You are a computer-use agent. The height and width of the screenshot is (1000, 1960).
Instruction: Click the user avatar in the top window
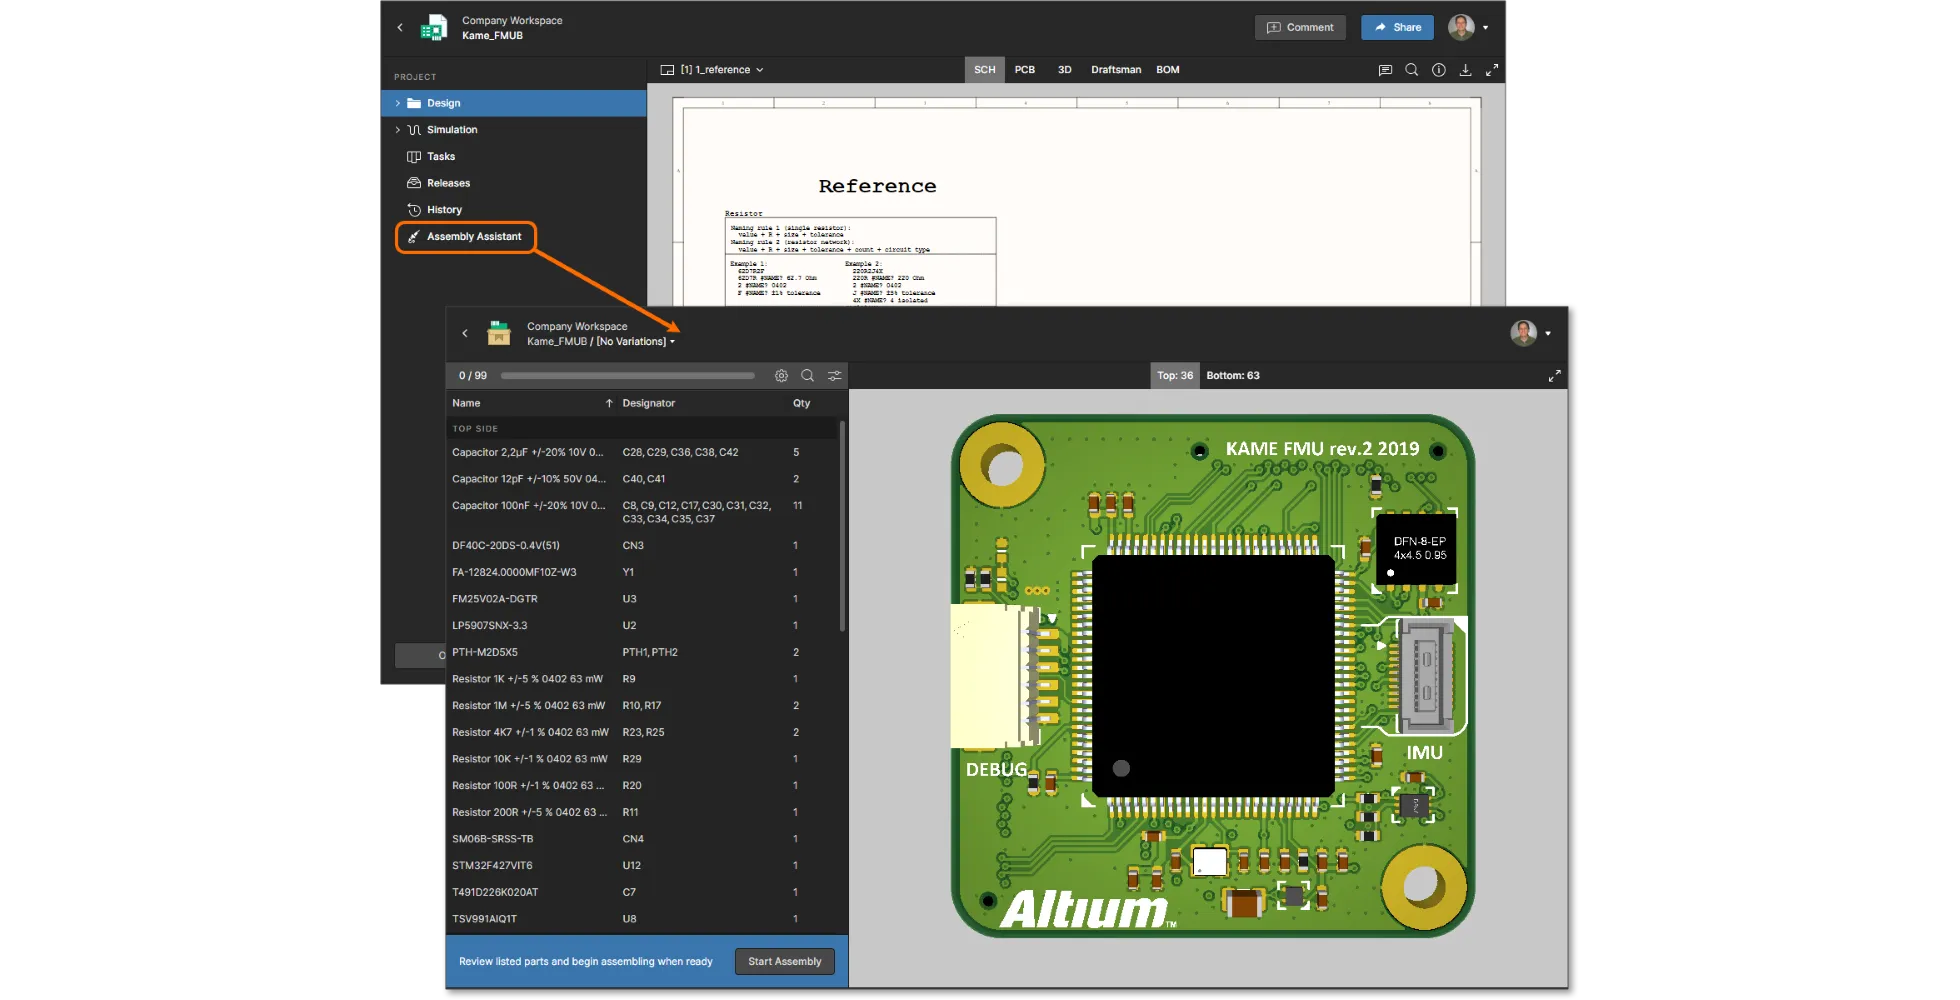click(1461, 28)
